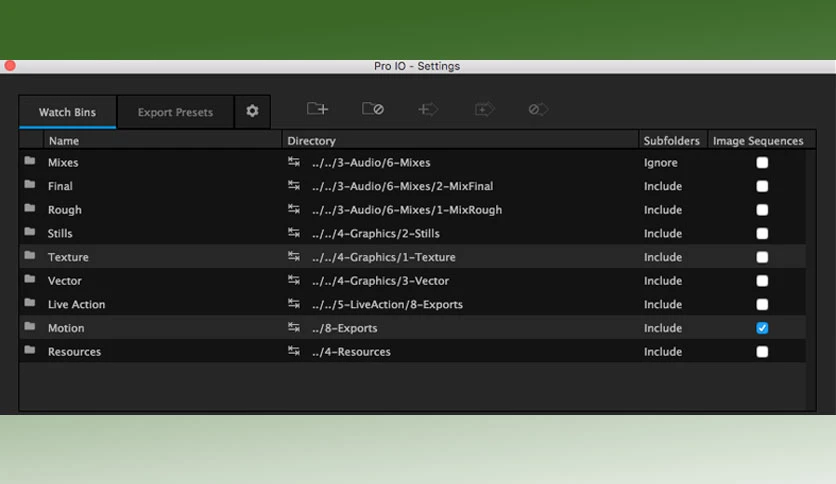Click the duplicate export preset icon
This screenshot has width=836, height=484.
pos(484,109)
